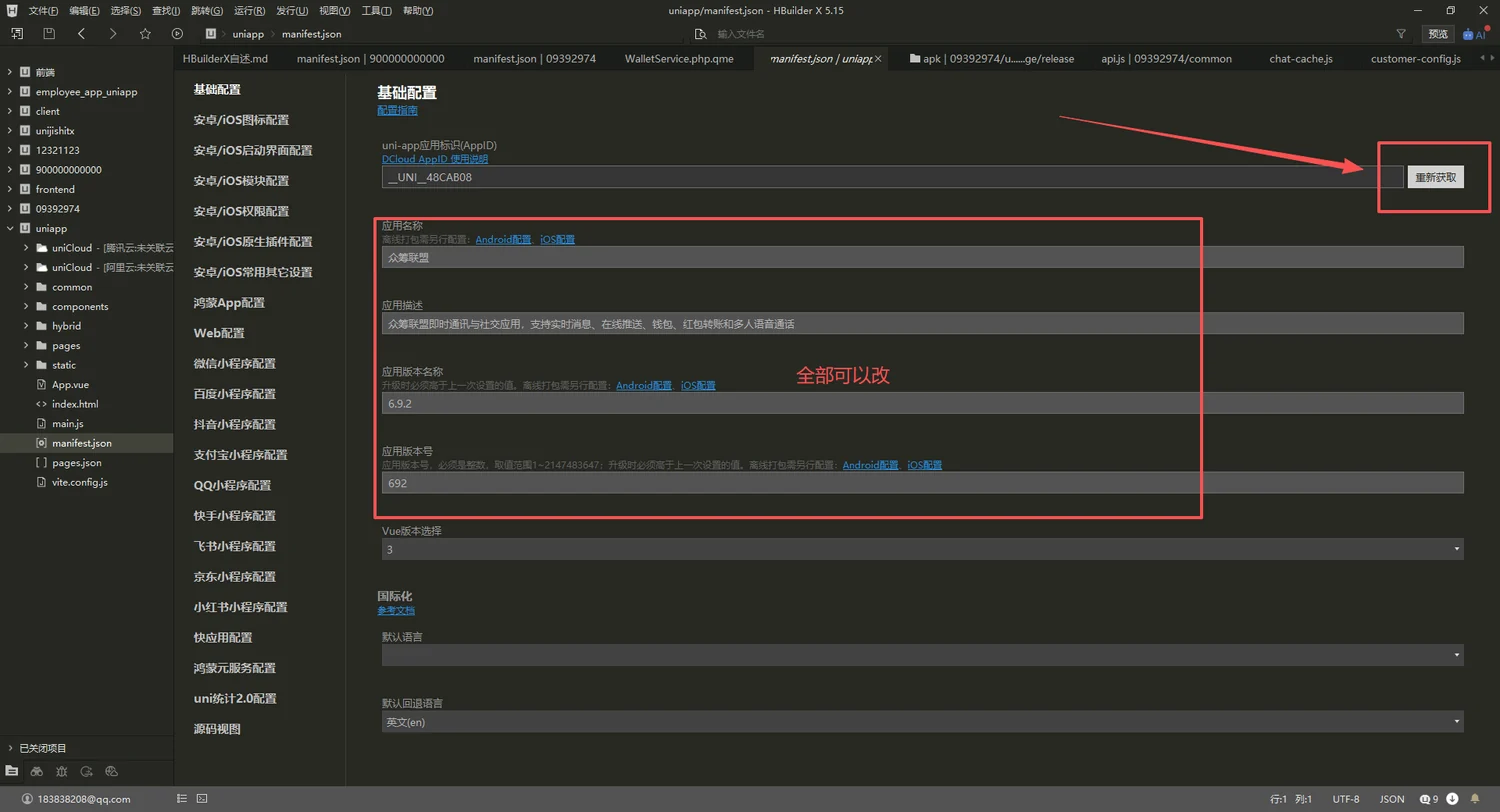Open the 发行(U) menu

pyautogui.click(x=292, y=11)
